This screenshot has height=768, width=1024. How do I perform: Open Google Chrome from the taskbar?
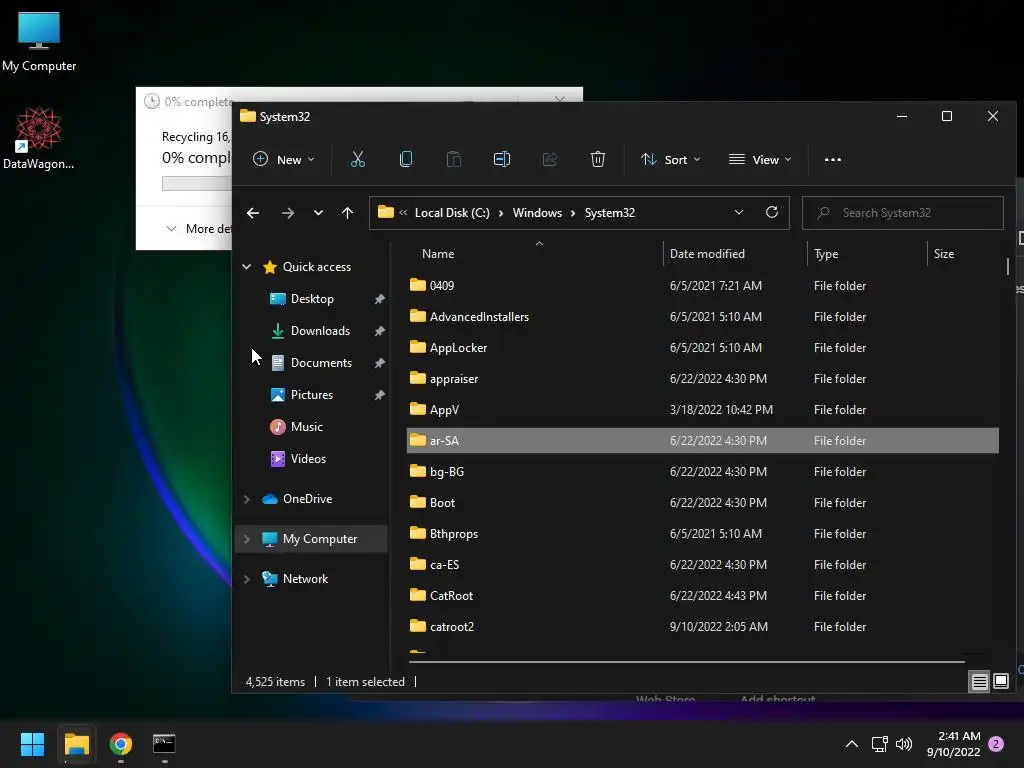click(x=121, y=744)
